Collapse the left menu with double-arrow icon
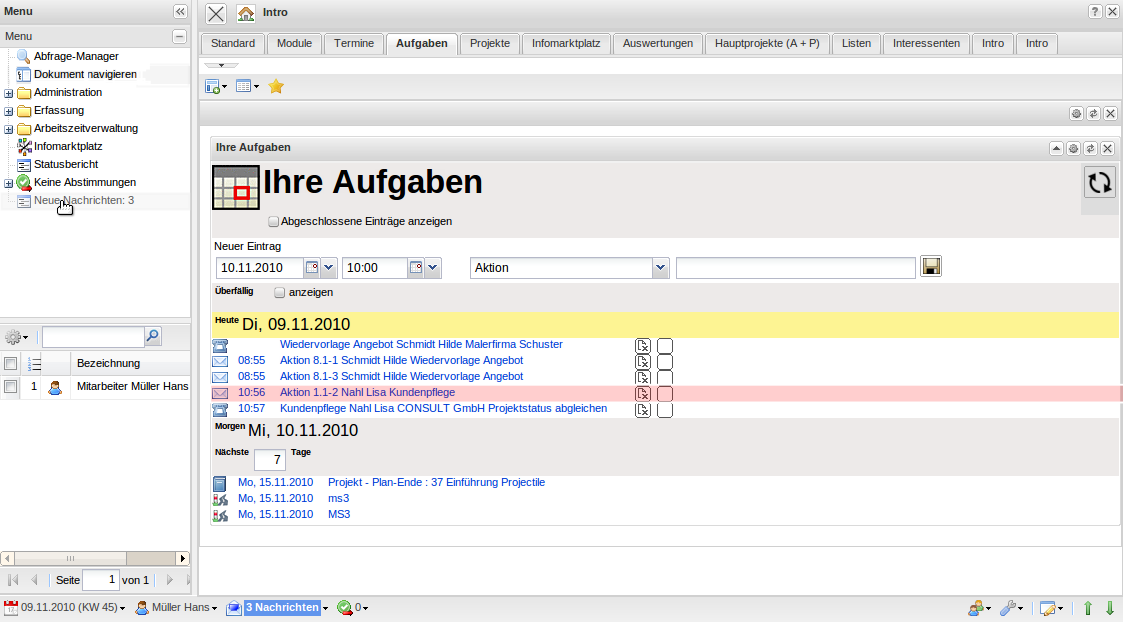This screenshot has height=622, width=1123. coord(180,12)
